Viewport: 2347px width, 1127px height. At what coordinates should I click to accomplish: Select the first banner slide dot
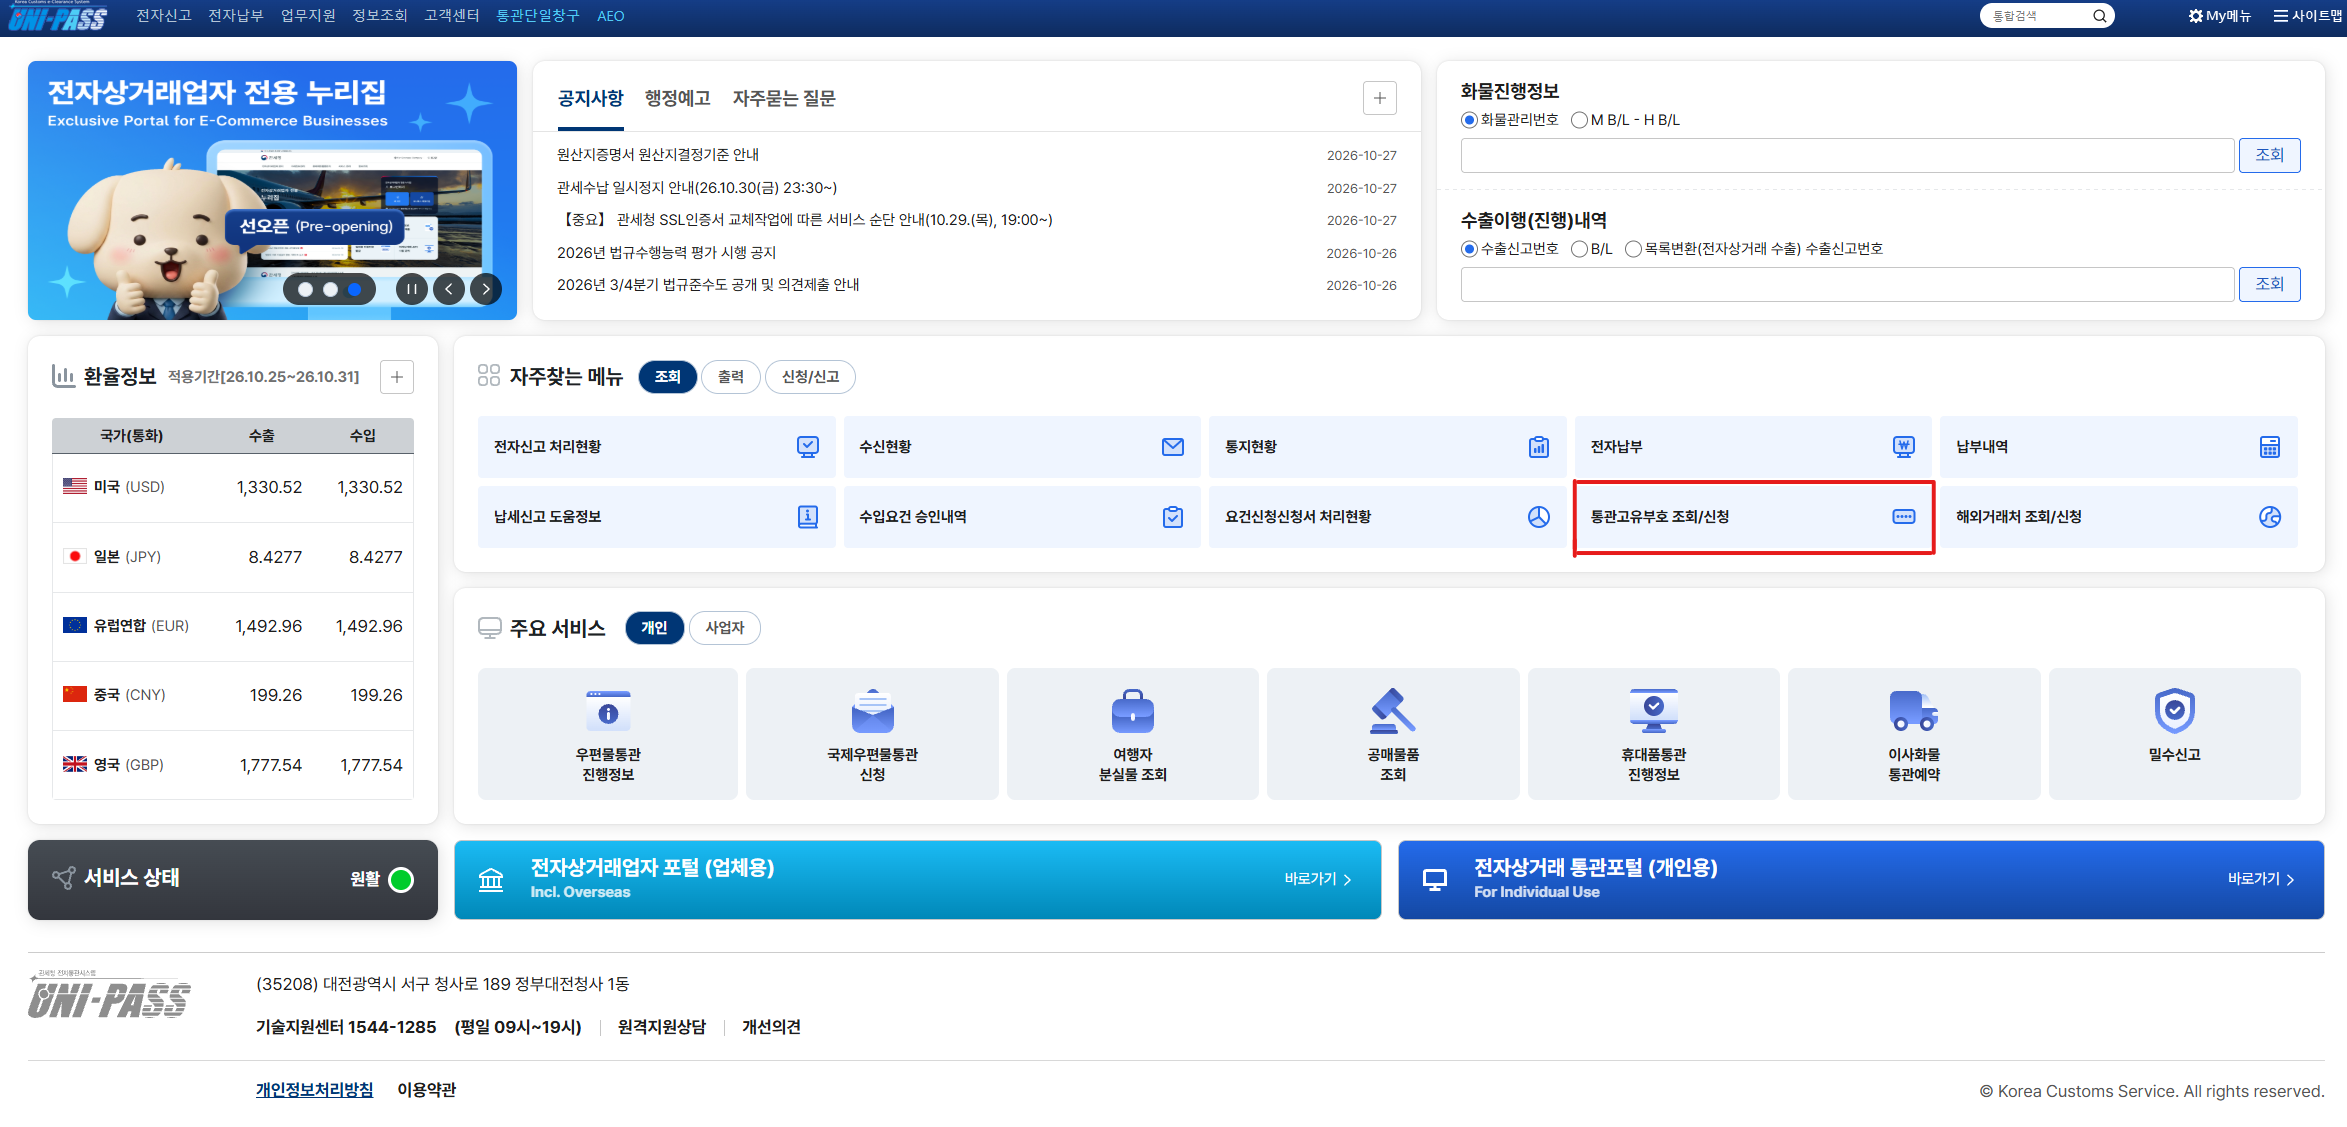point(306,290)
